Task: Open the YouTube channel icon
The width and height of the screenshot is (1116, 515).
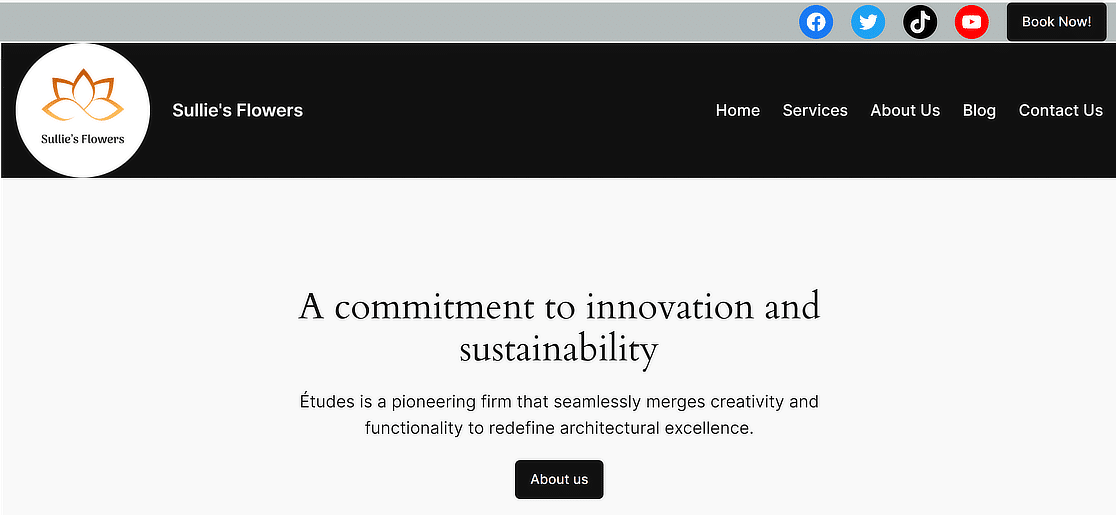Action: [x=971, y=22]
